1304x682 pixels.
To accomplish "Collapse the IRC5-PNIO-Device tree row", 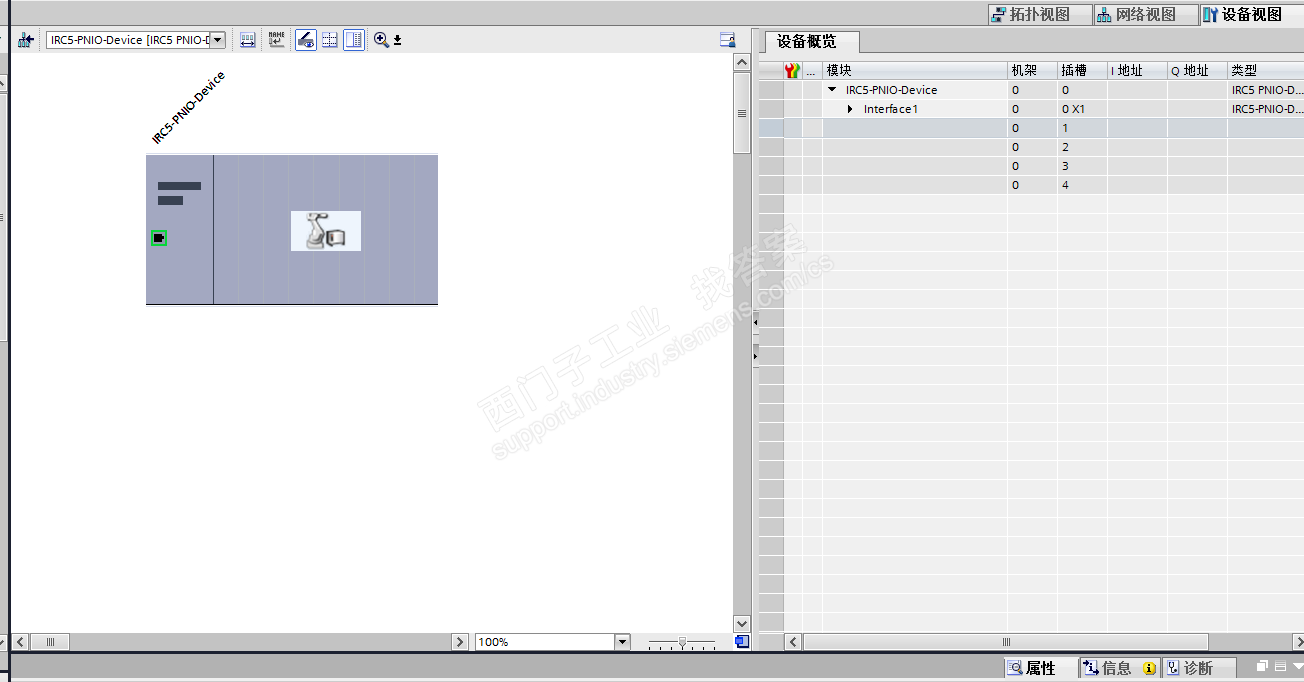I will click(x=832, y=90).
